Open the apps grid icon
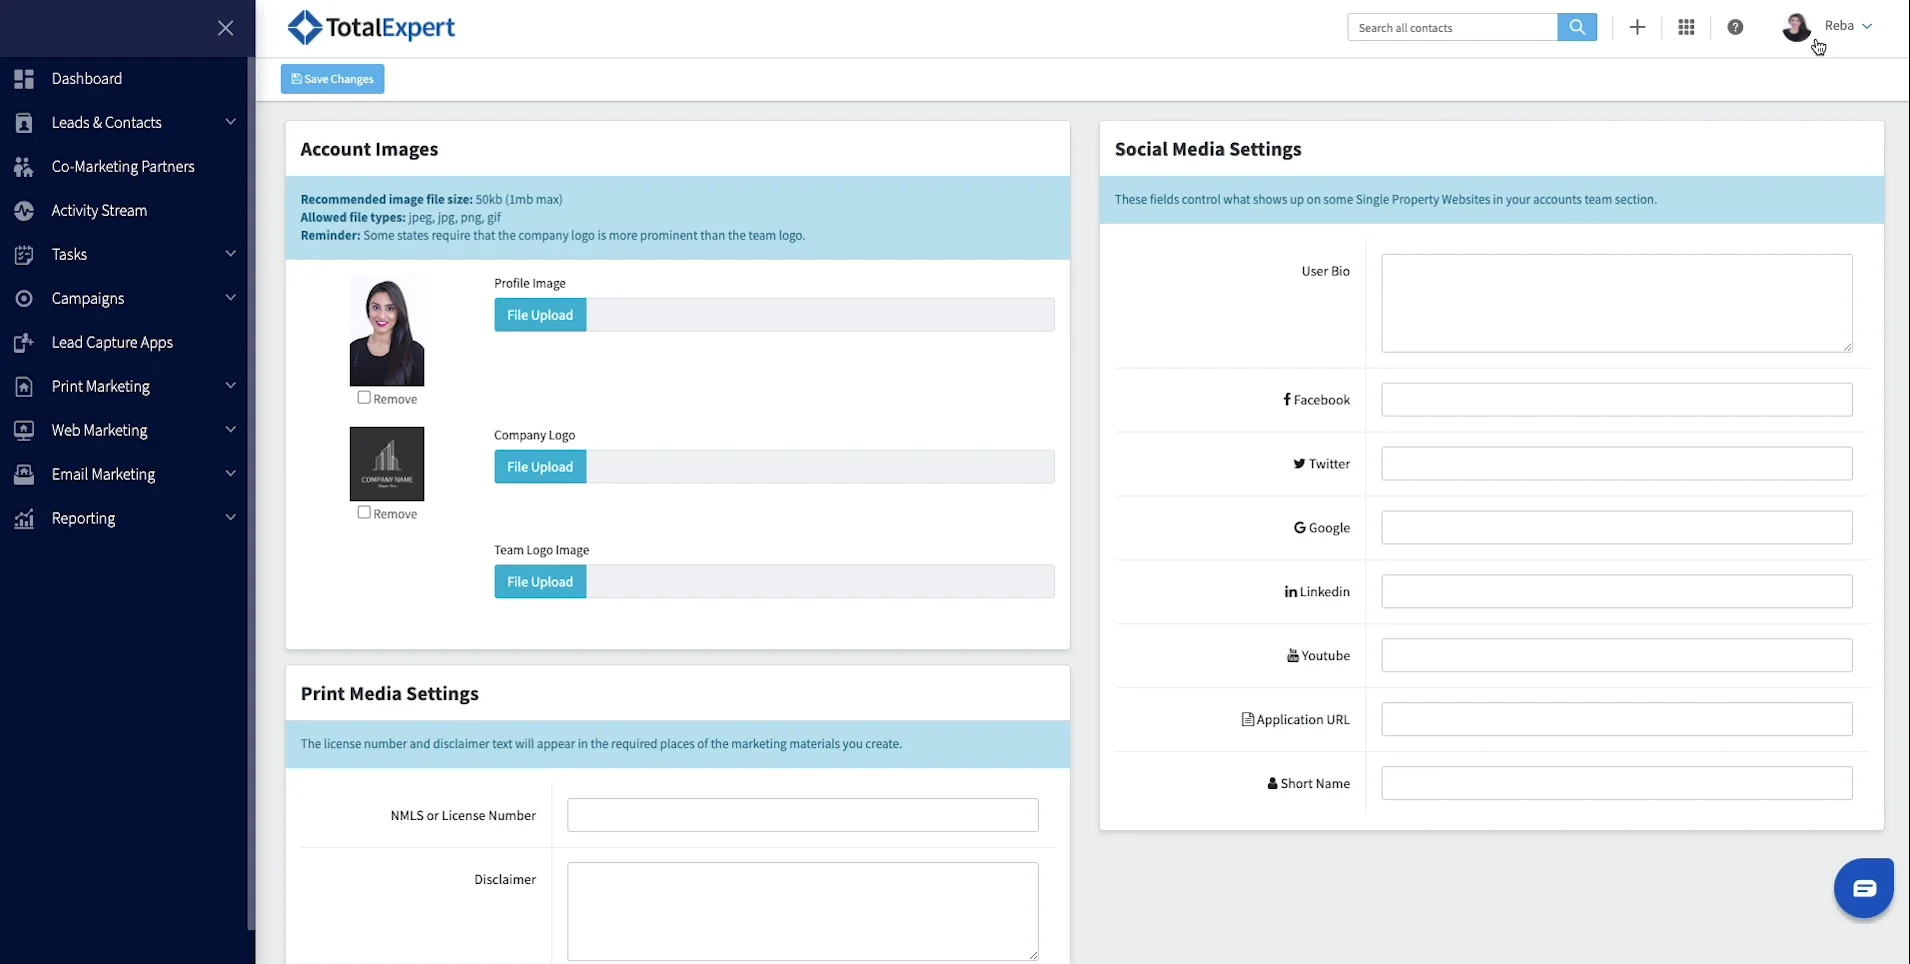The width and height of the screenshot is (1910, 964). point(1686,28)
